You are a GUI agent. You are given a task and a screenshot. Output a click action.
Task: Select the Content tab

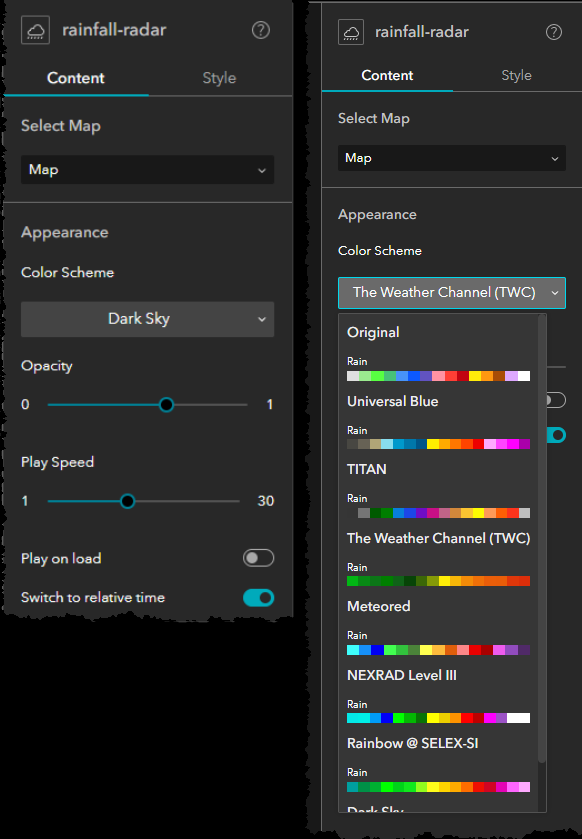point(75,78)
